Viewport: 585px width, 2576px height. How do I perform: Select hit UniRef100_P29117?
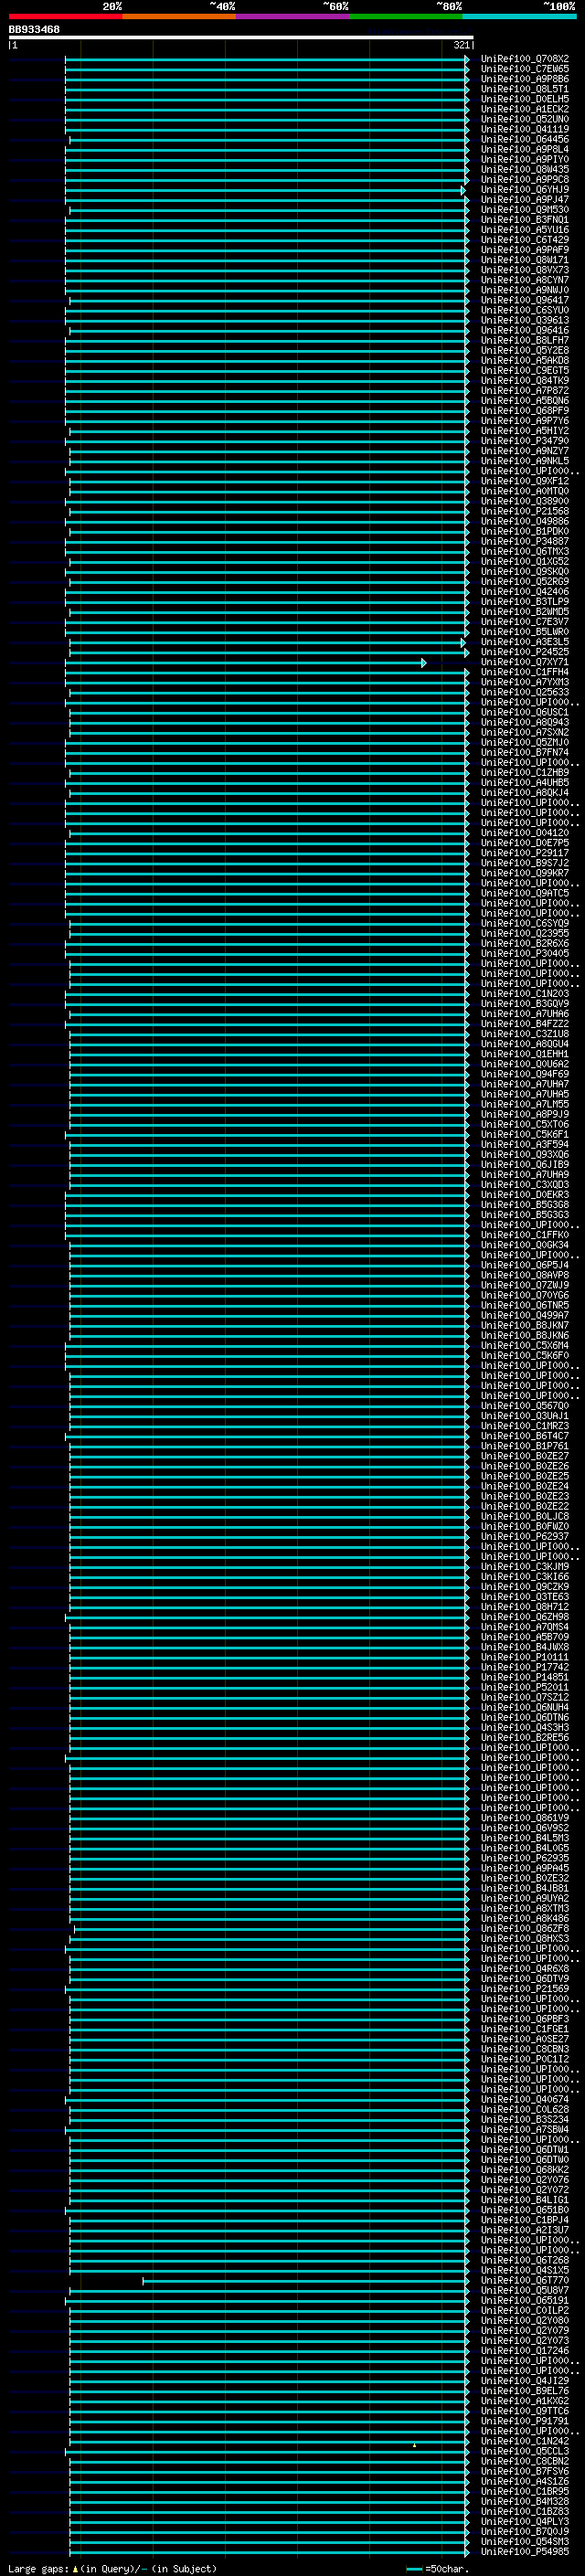coord(525,853)
